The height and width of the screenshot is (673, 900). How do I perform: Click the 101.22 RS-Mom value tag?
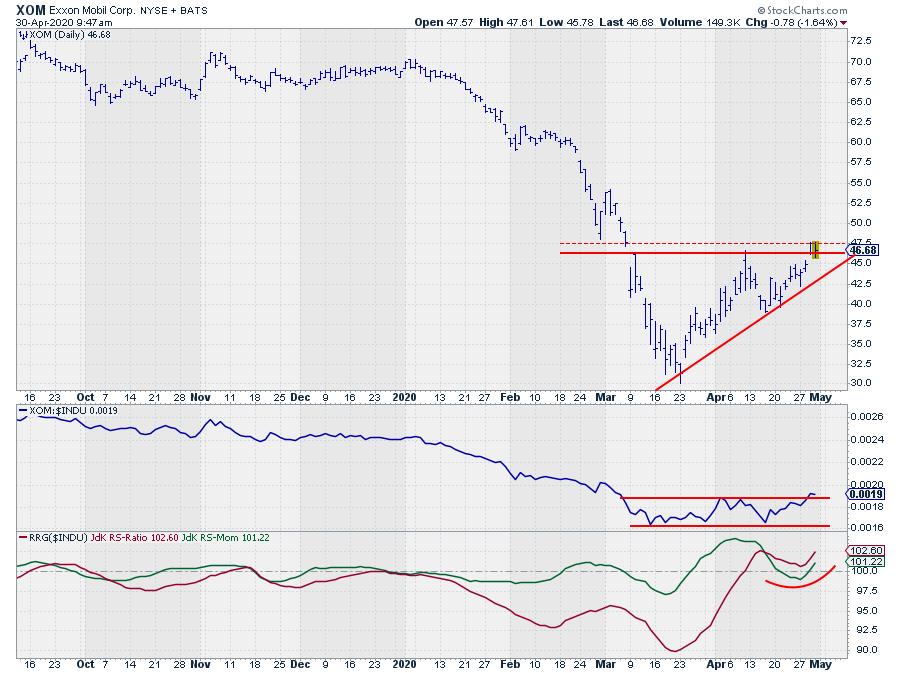(866, 562)
